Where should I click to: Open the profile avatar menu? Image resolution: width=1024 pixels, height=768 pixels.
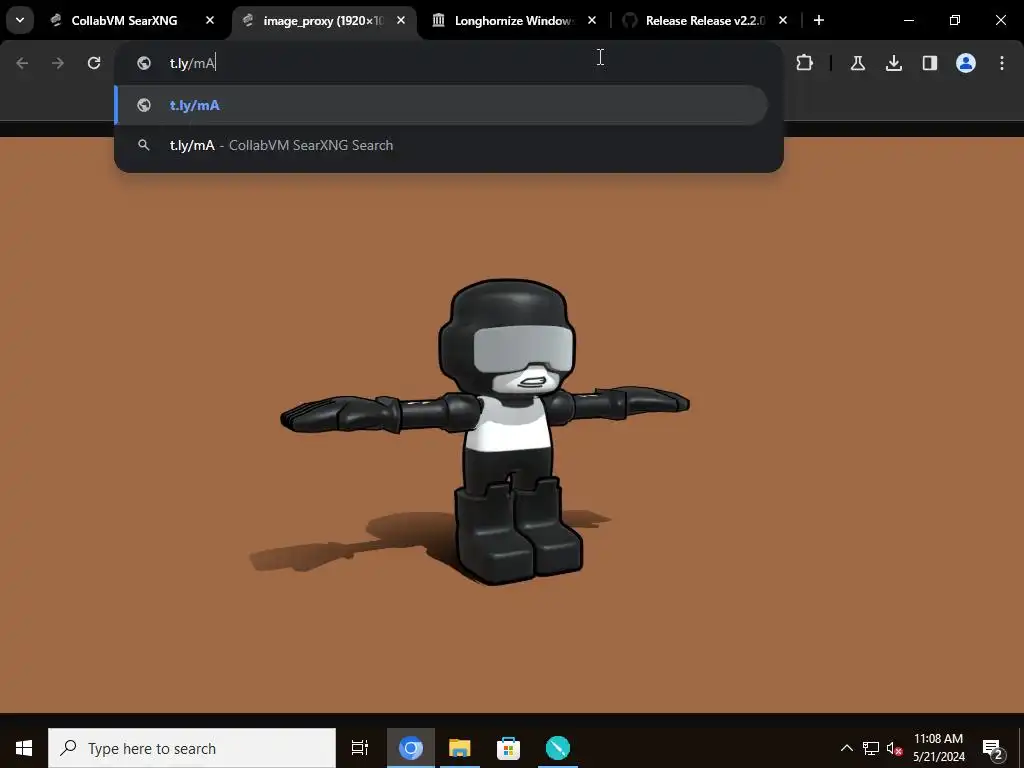[x=966, y=63]
